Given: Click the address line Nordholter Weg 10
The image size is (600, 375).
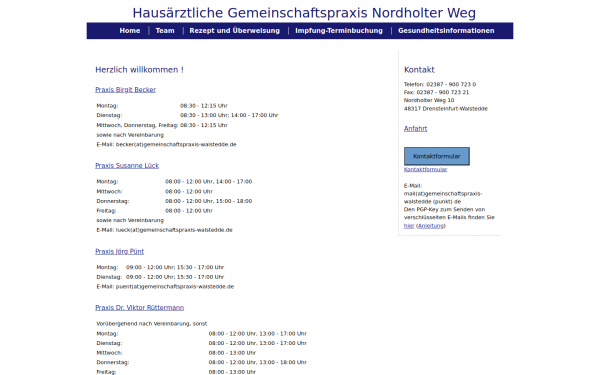Looking at the screenshot, I should [x=429, y=100].
